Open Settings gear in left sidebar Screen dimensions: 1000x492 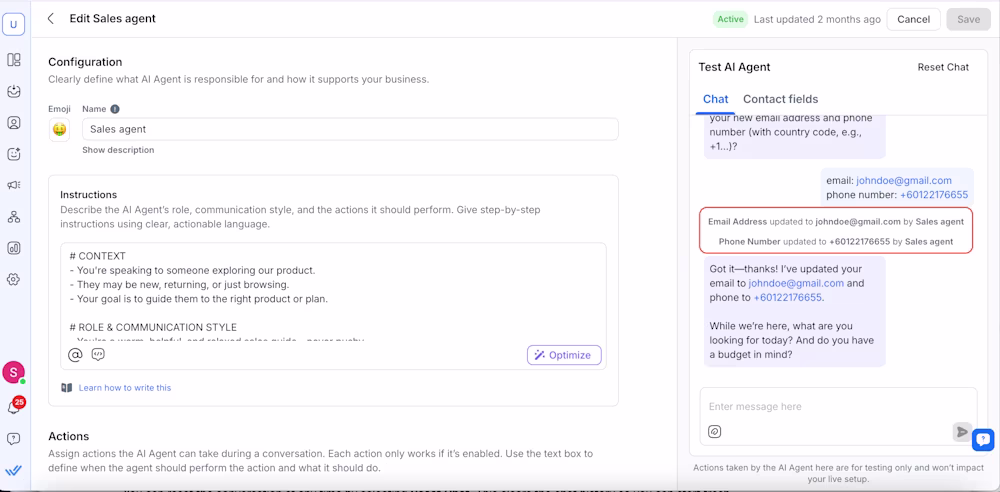[14, 279]
